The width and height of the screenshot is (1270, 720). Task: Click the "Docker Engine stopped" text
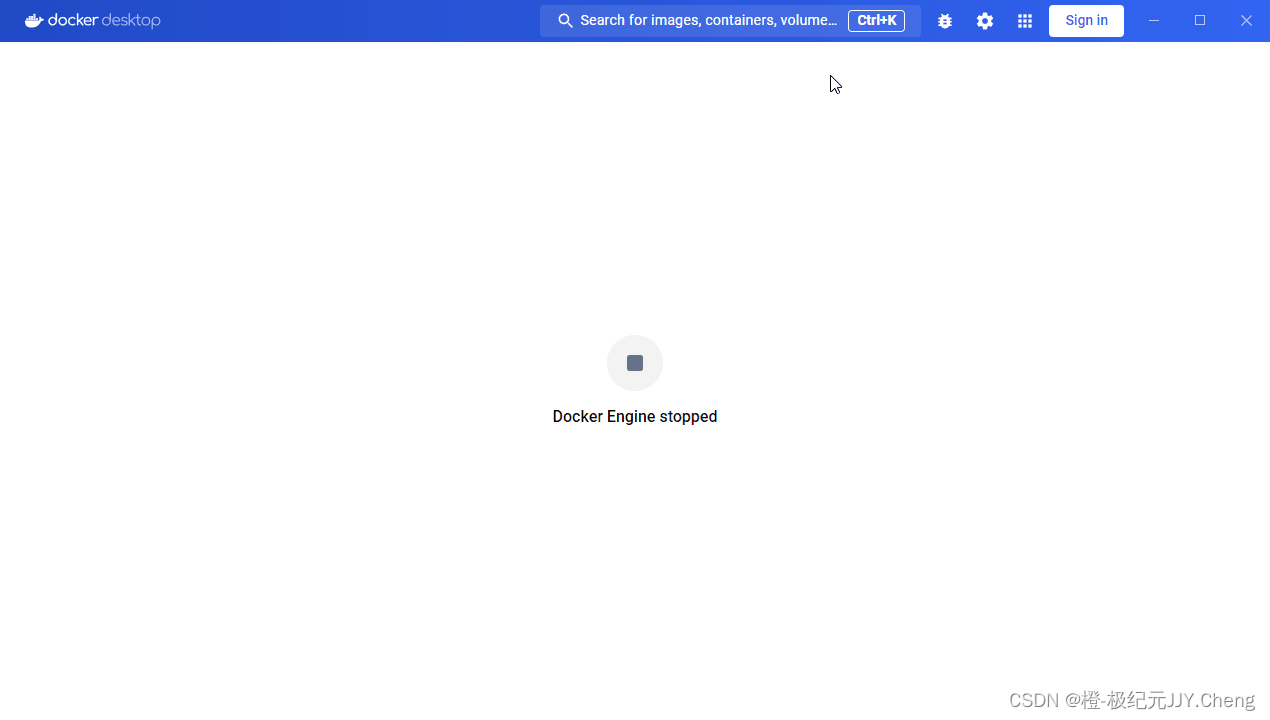(x=635, y=416)
